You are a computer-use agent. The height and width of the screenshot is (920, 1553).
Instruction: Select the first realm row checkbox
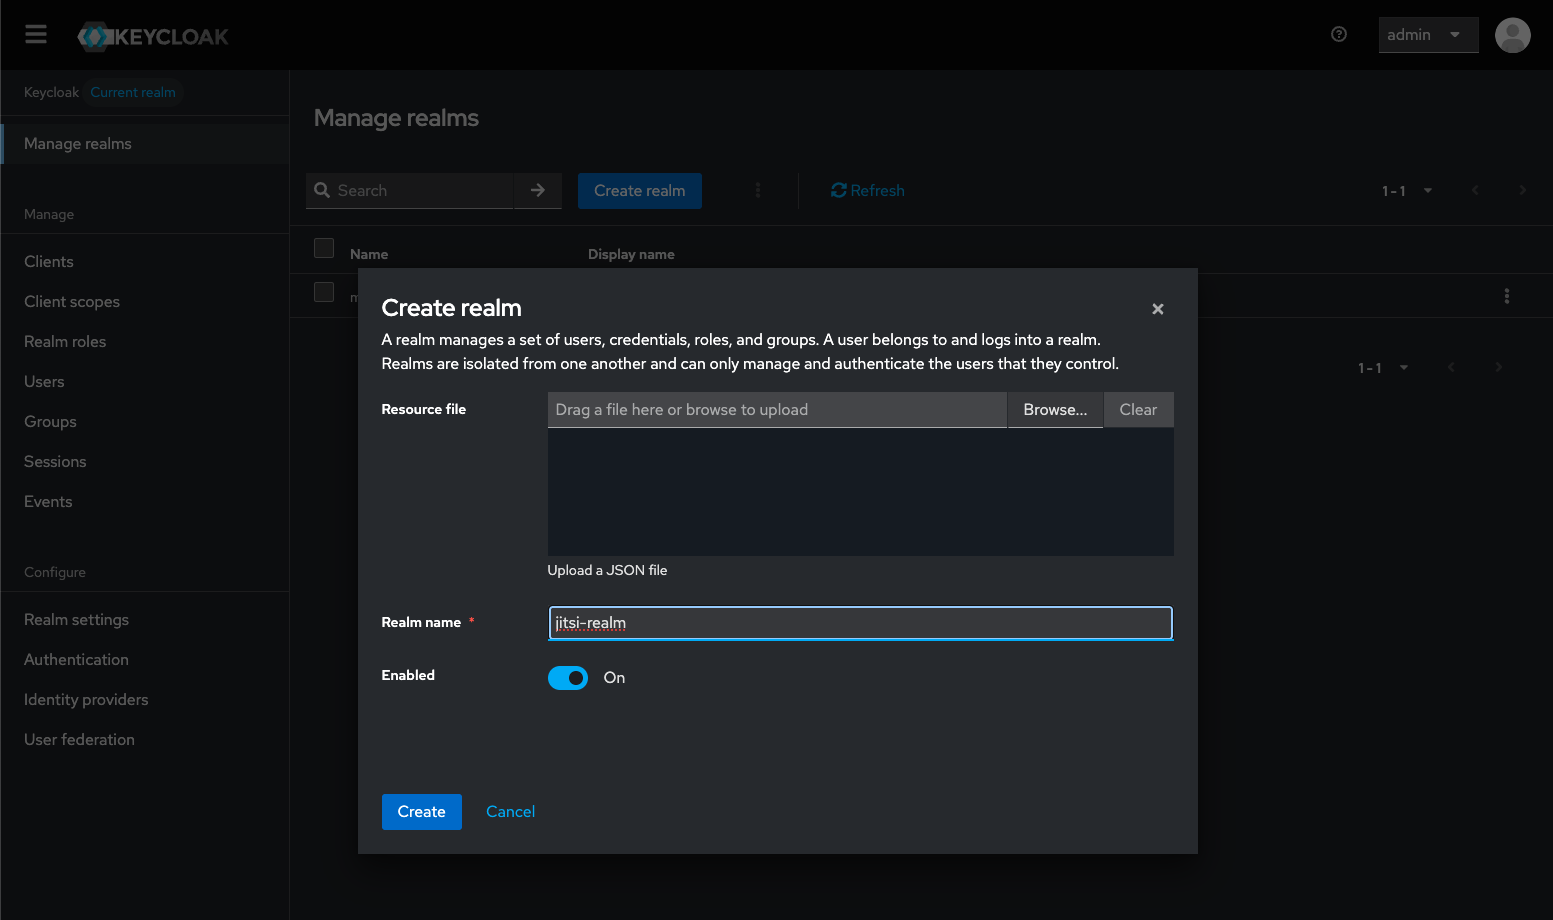coord(324,292)
